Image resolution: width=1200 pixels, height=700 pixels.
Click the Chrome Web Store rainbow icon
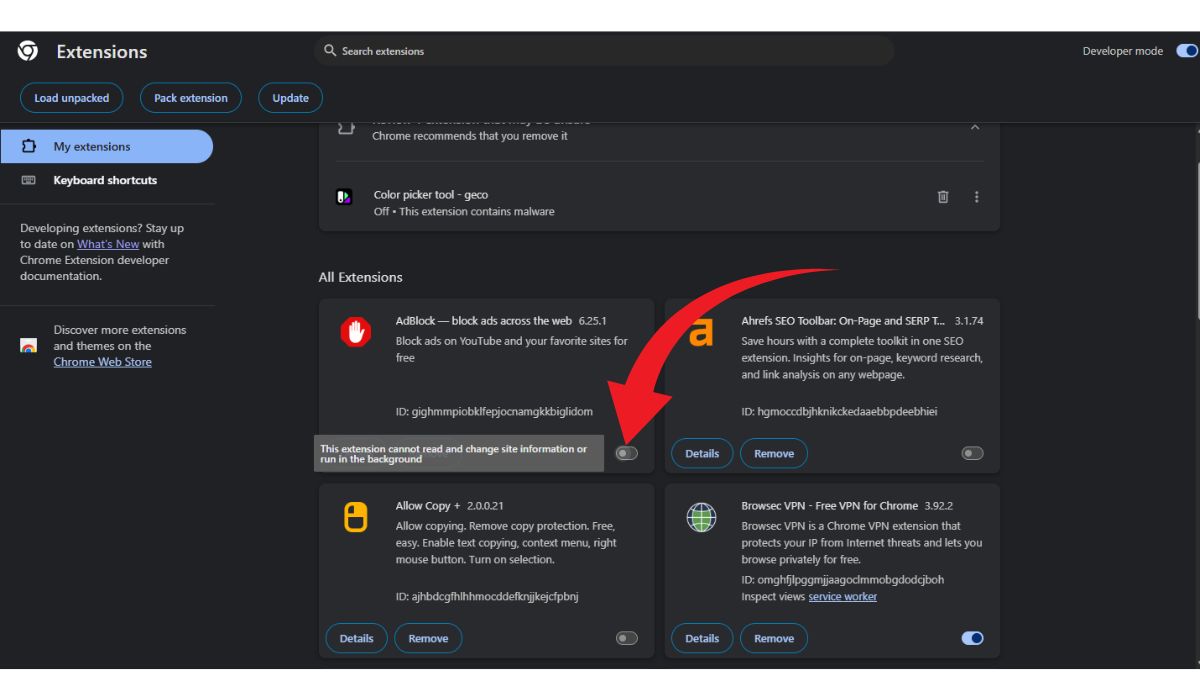pos(29,346)
